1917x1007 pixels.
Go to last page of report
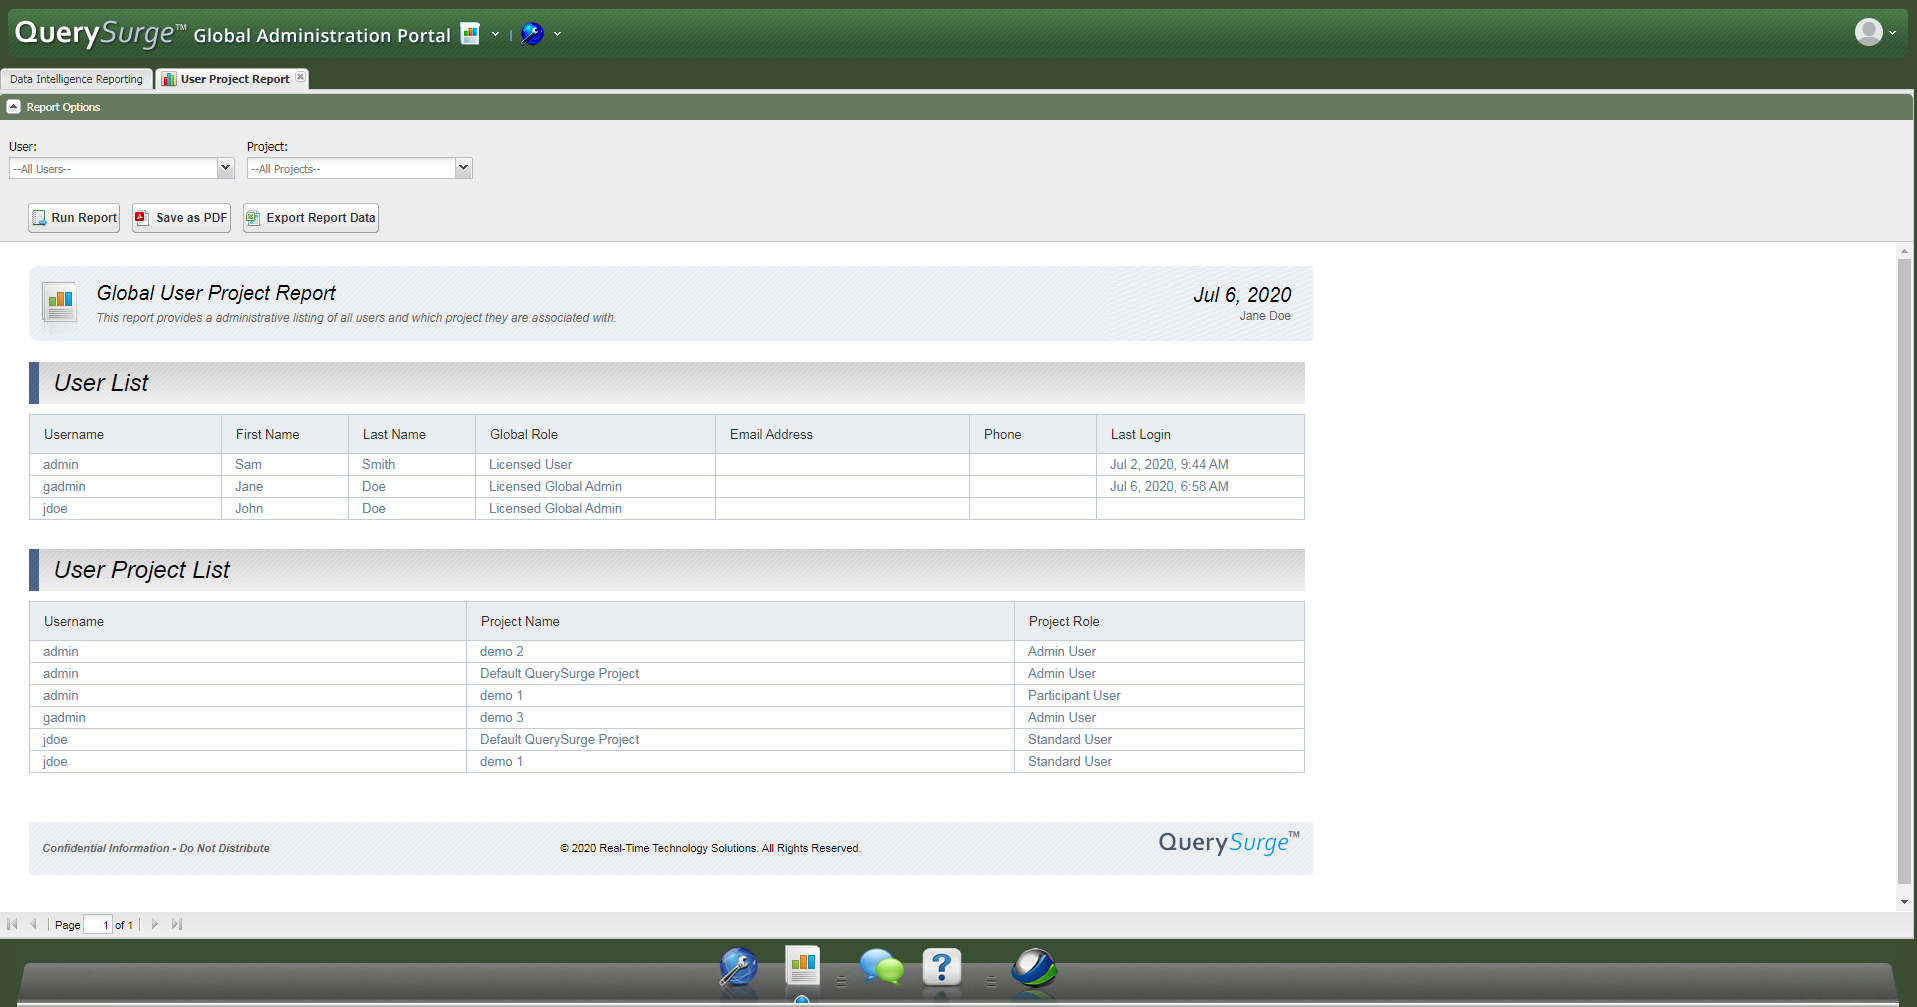point(177,924)
